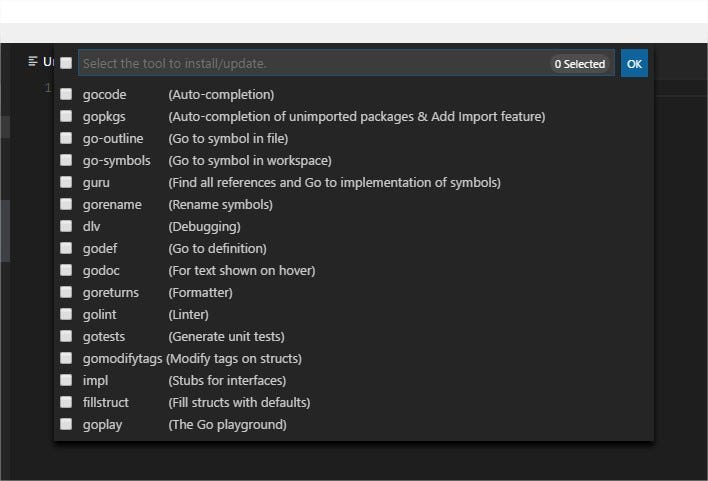Tick the go-outline checkbox
This screenshot has height=481, width=708.
tap(66, 138)
